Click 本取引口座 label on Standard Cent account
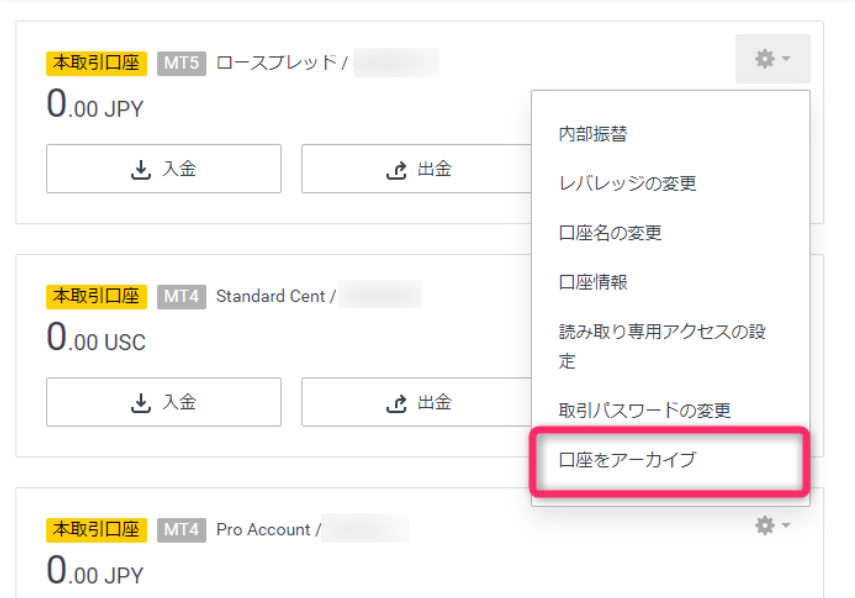This screenshot has width=855, height=598. (x=97, y=297)
